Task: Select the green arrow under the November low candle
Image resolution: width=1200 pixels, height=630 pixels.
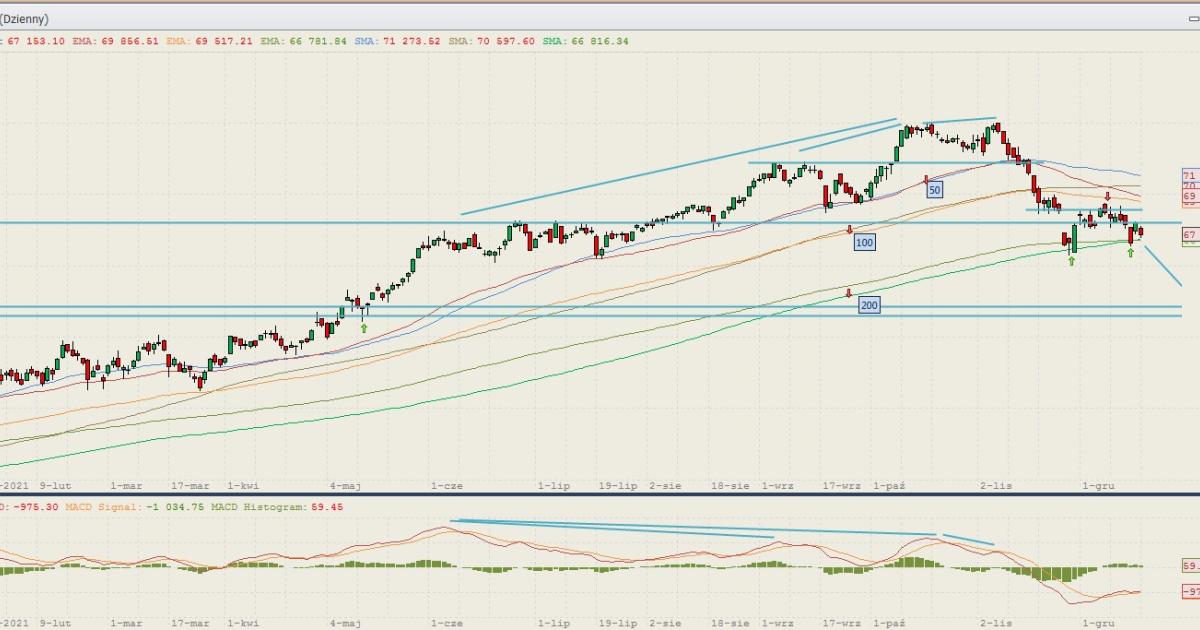Action: tap(1071, 260)
